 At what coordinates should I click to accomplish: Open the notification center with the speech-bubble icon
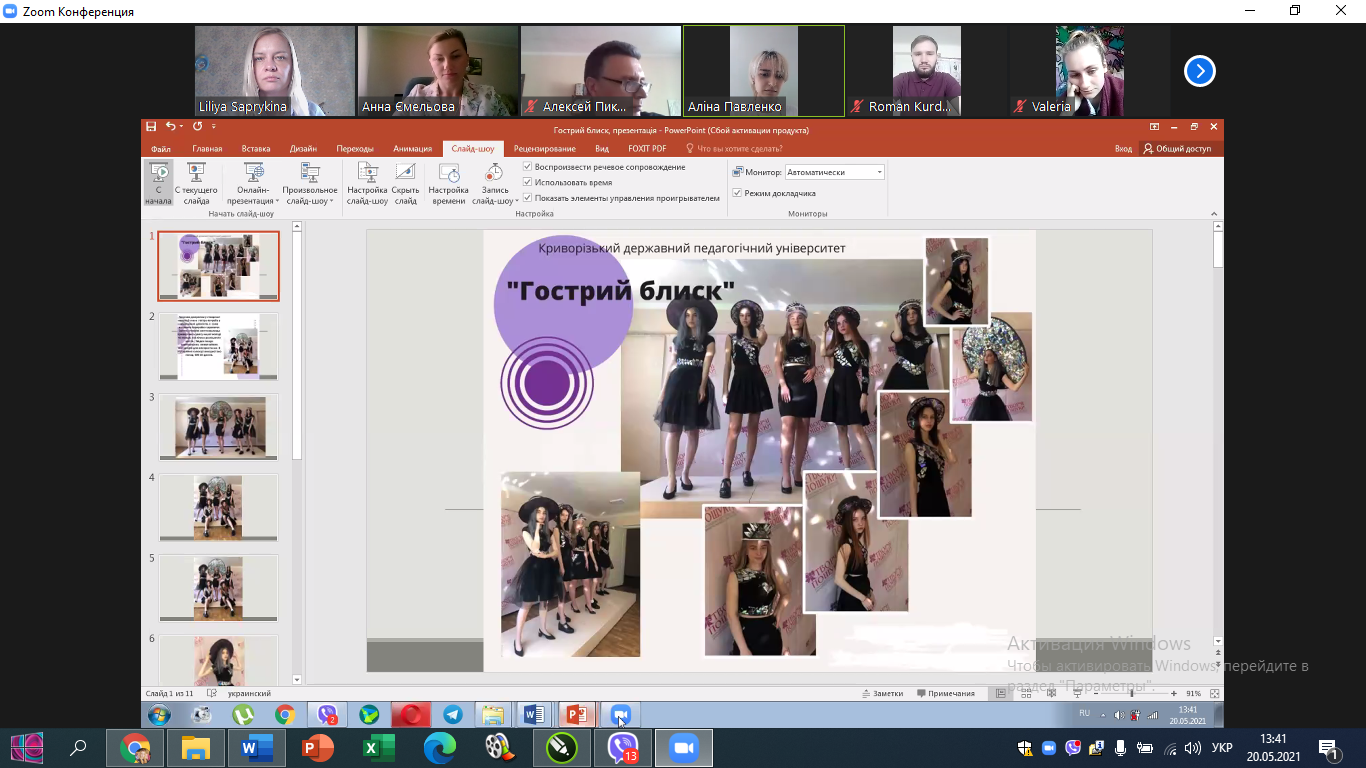[1329, 748]
